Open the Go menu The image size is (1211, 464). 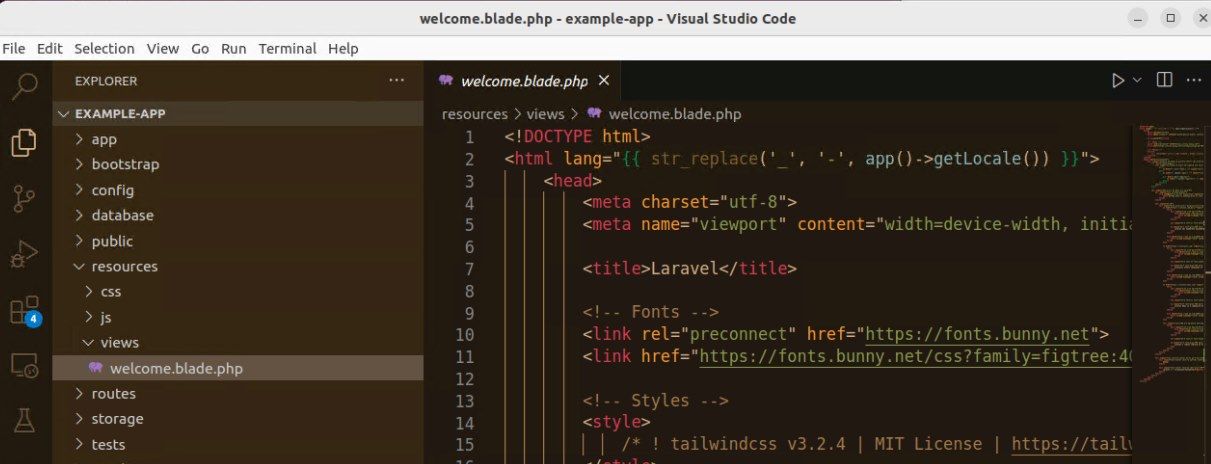(x=200, y=48)
